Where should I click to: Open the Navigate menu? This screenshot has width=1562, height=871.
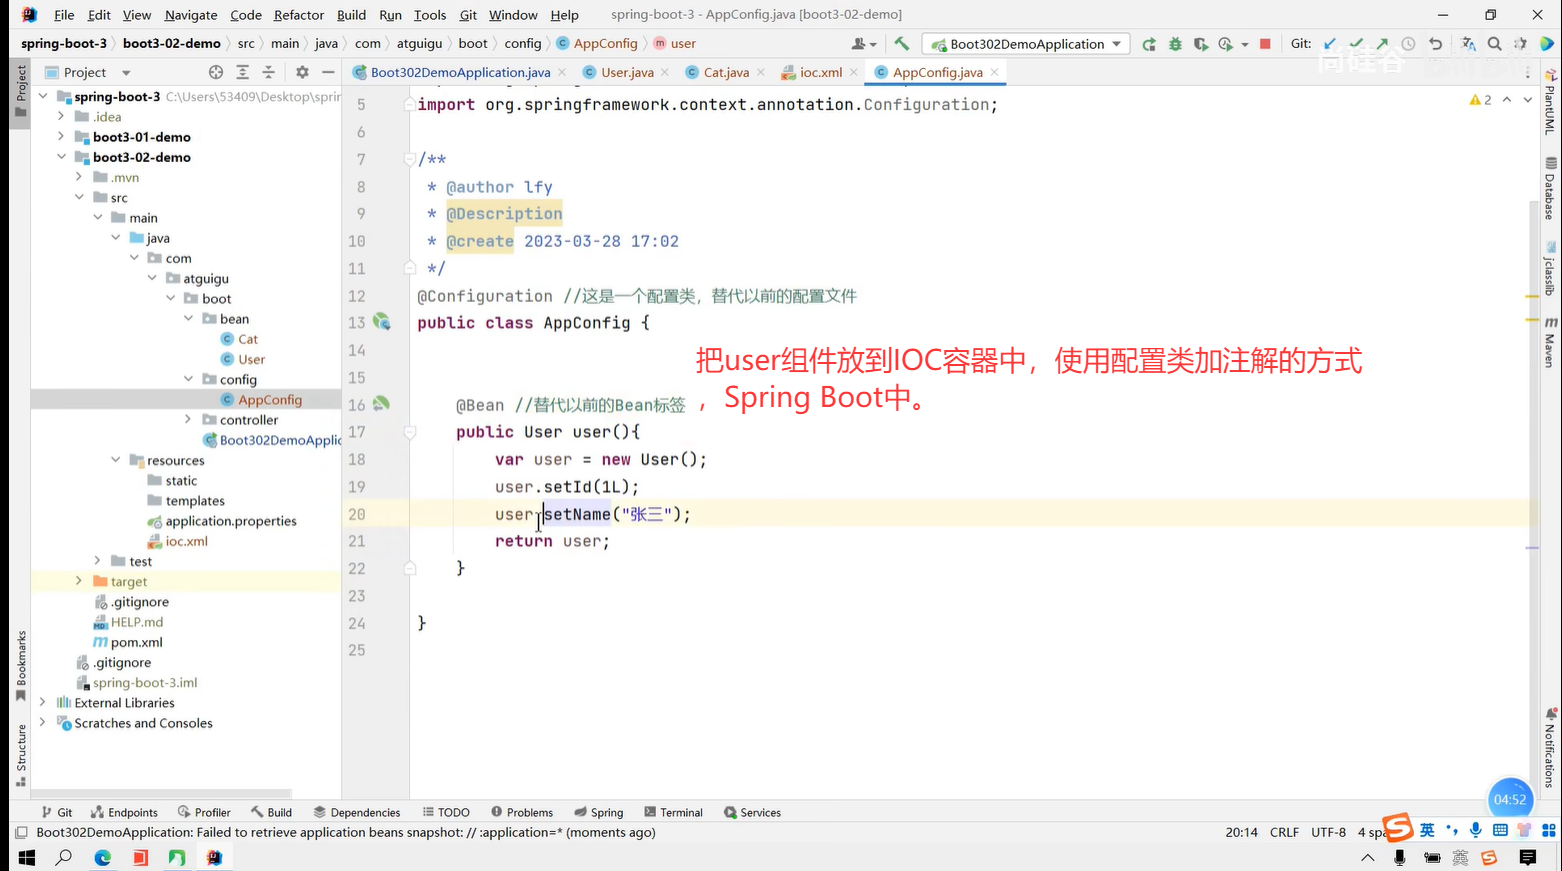[191, 15]
